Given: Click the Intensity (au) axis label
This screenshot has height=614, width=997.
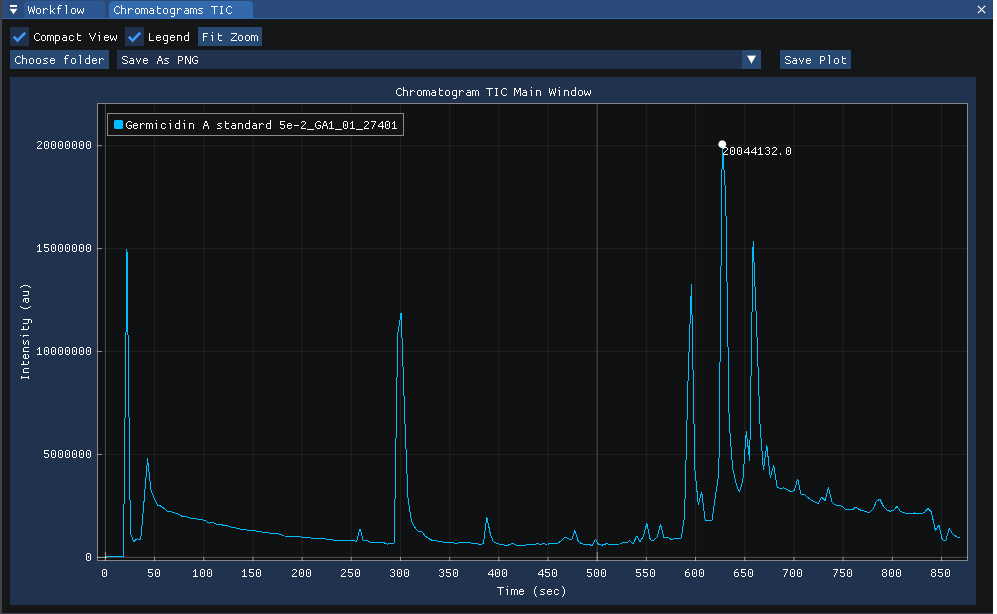Looking at the screenshot, I should (x=25, y=332).
